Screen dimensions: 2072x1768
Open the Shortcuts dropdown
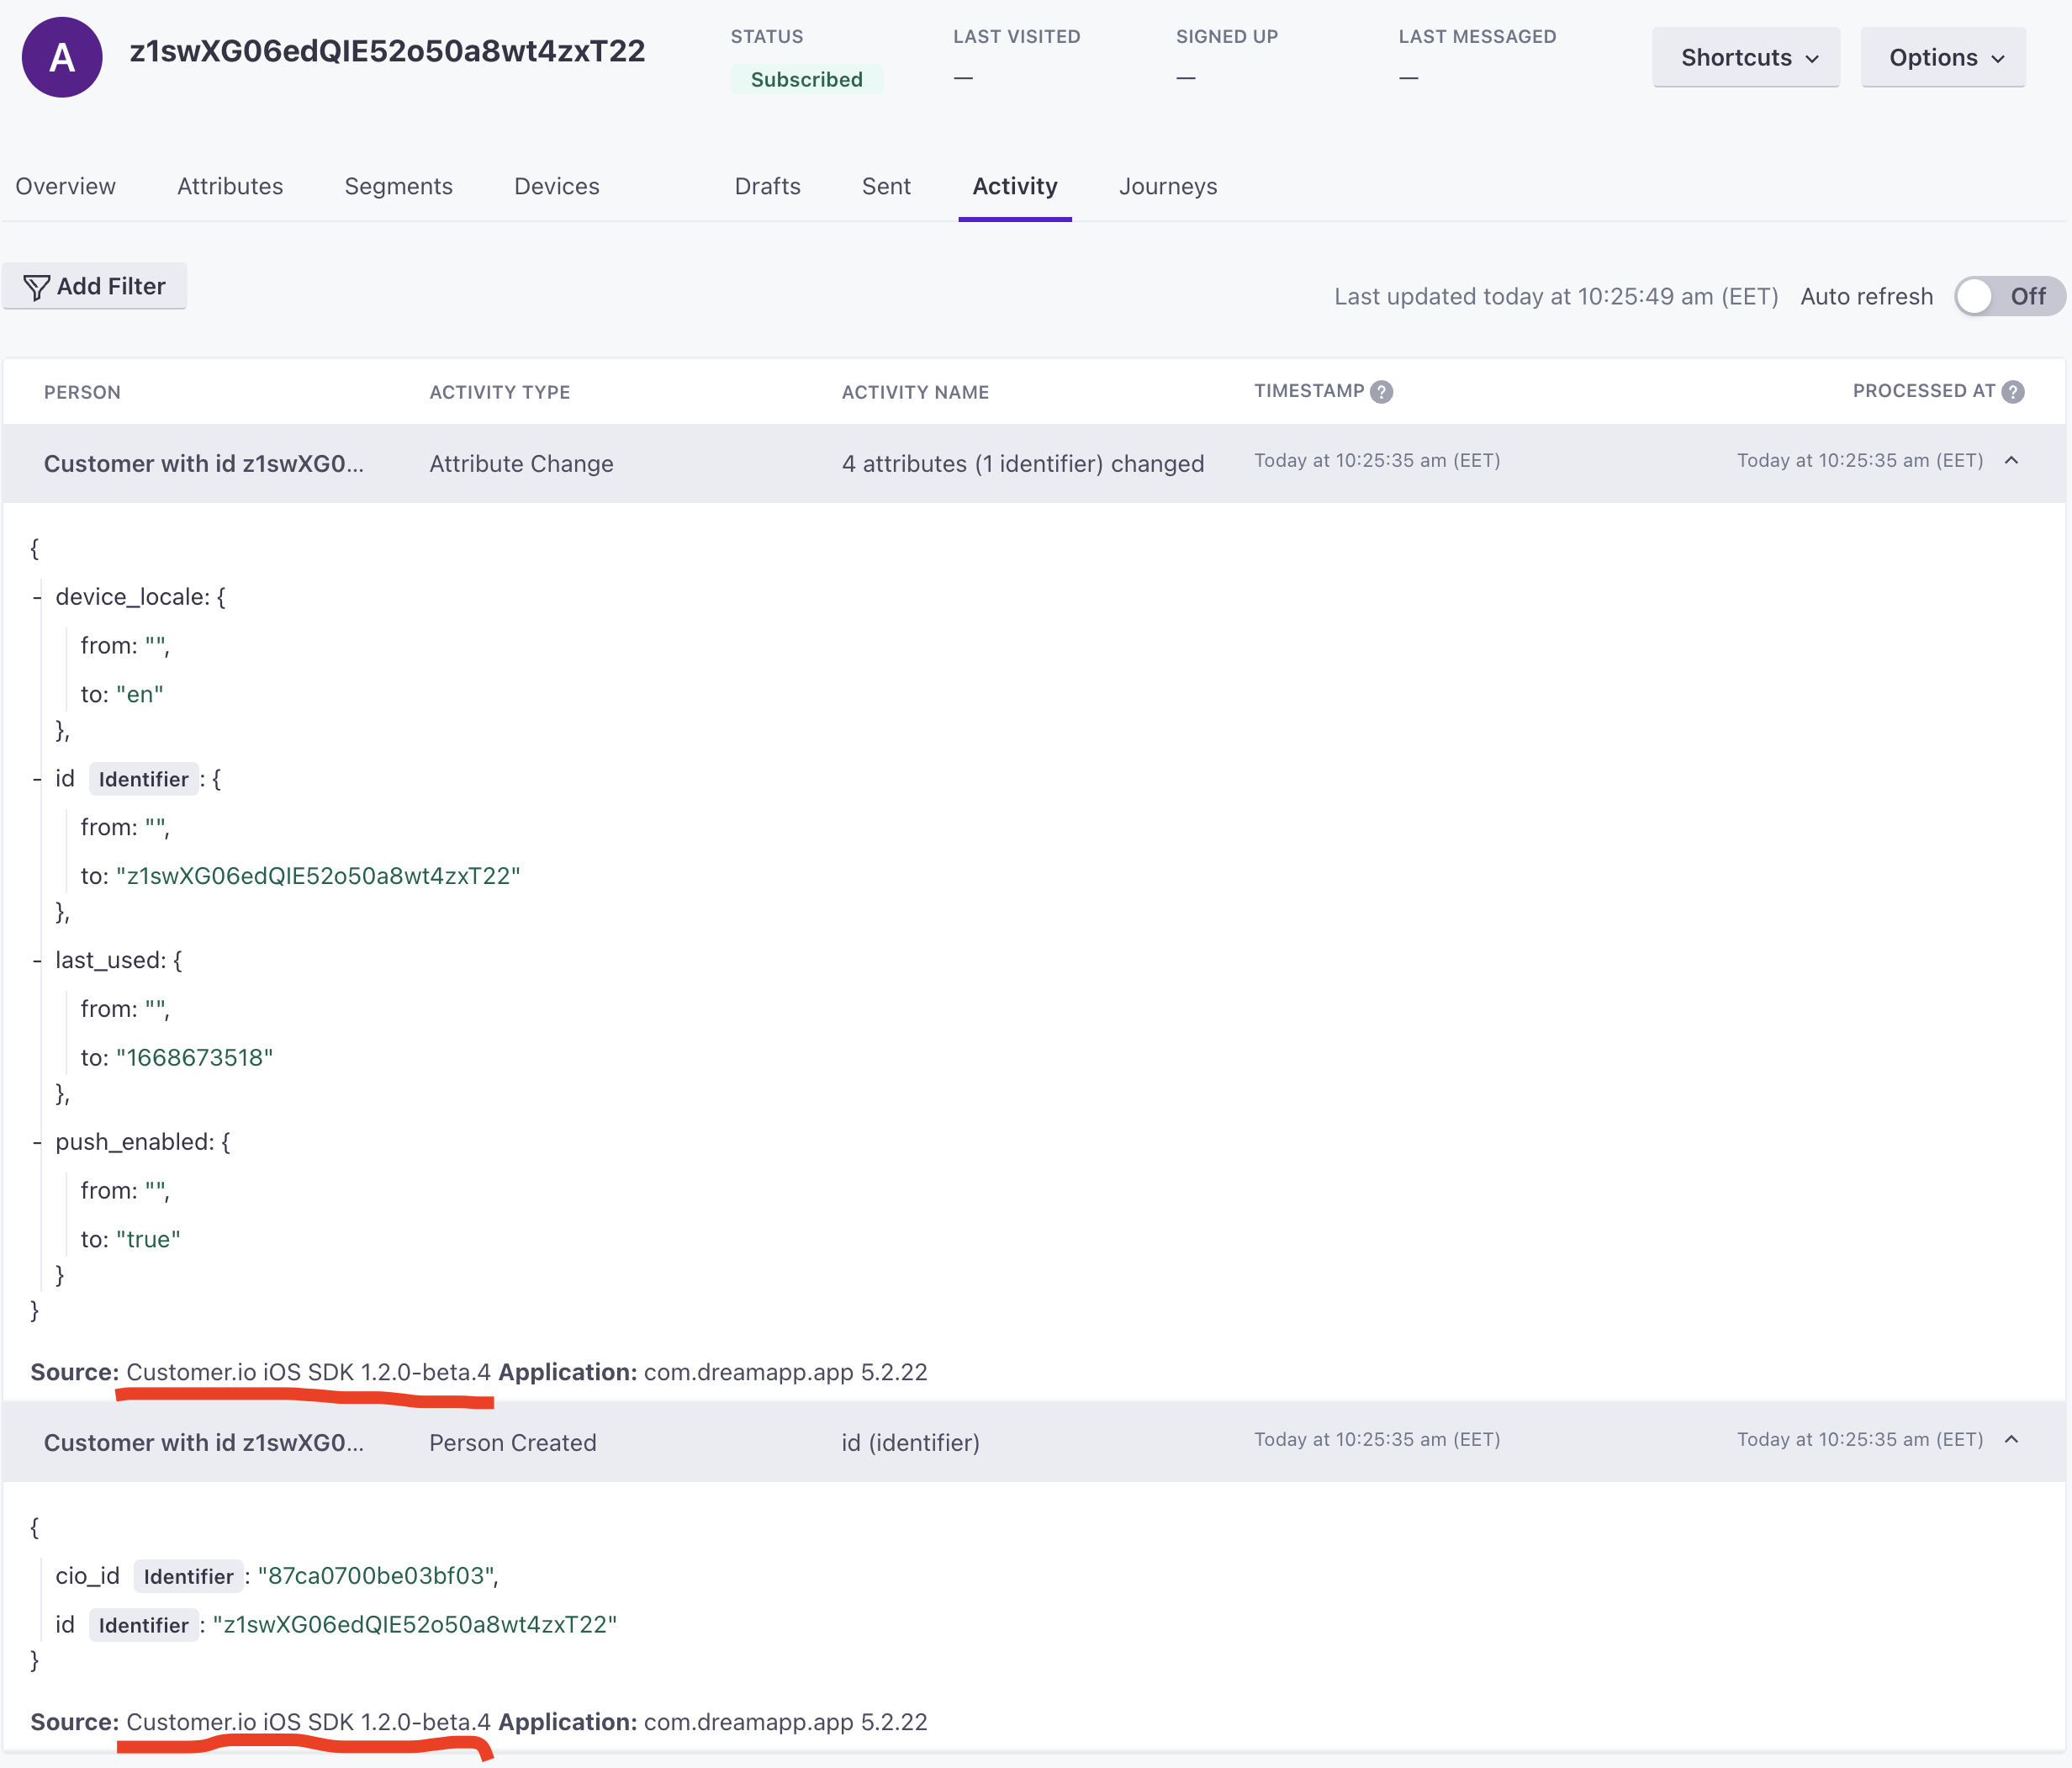1745,57
